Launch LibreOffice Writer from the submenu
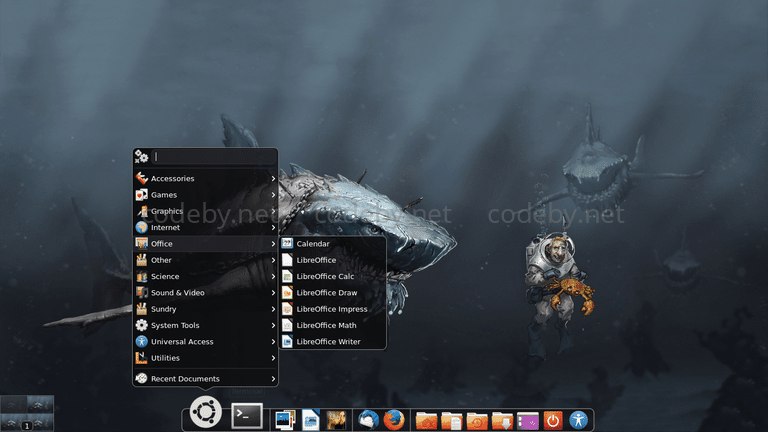The height and width of the screenshot is (432, 768). point(333,342)
